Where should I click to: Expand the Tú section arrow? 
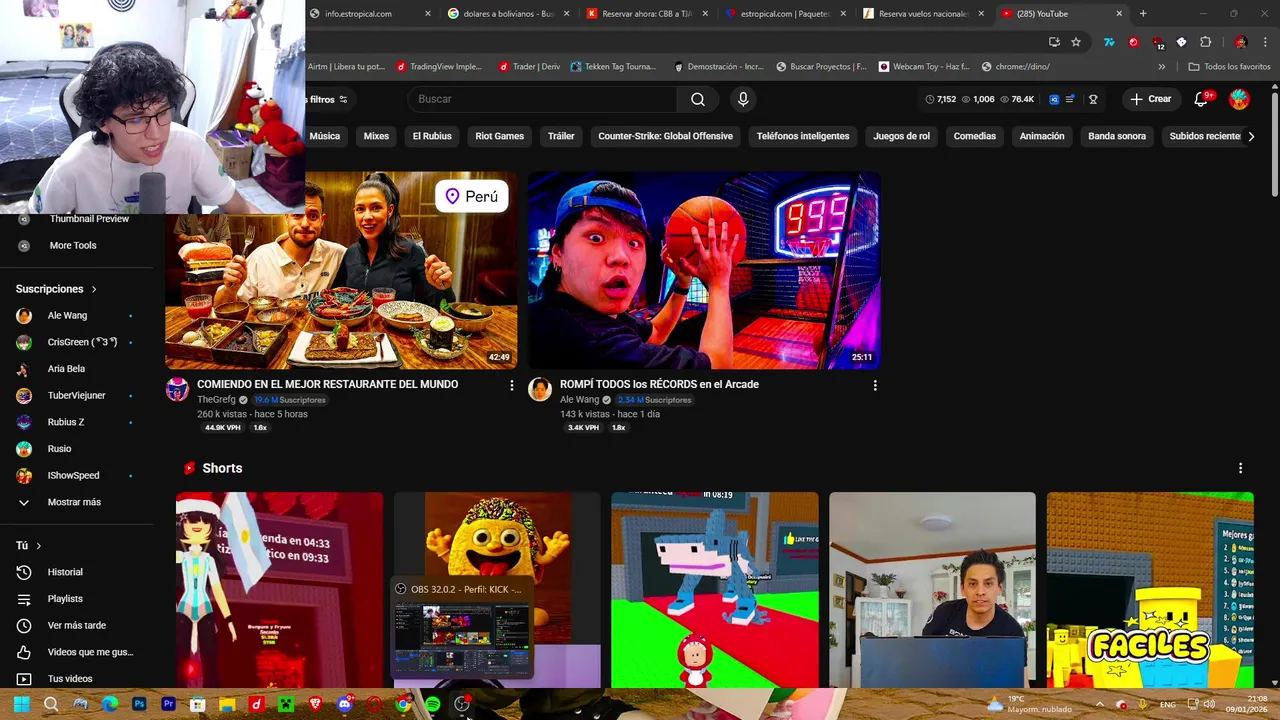click(x=38, y=546)
